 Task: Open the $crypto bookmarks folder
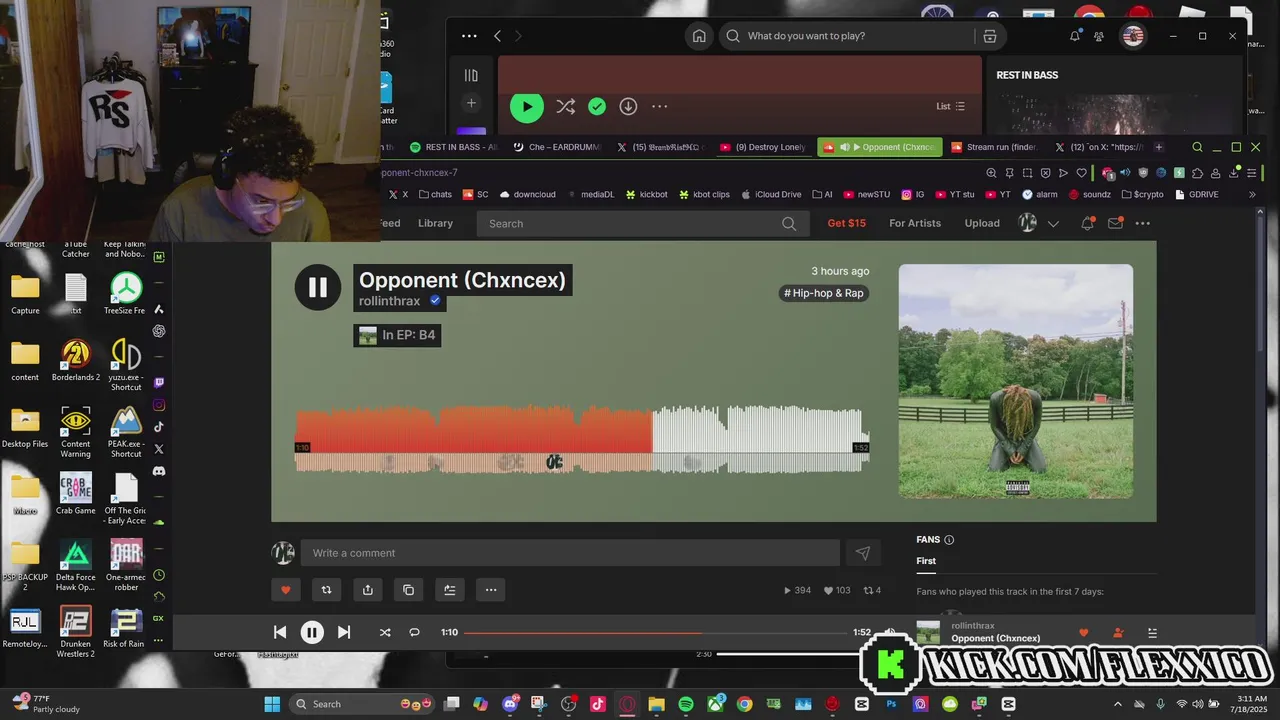[1142, 195]
